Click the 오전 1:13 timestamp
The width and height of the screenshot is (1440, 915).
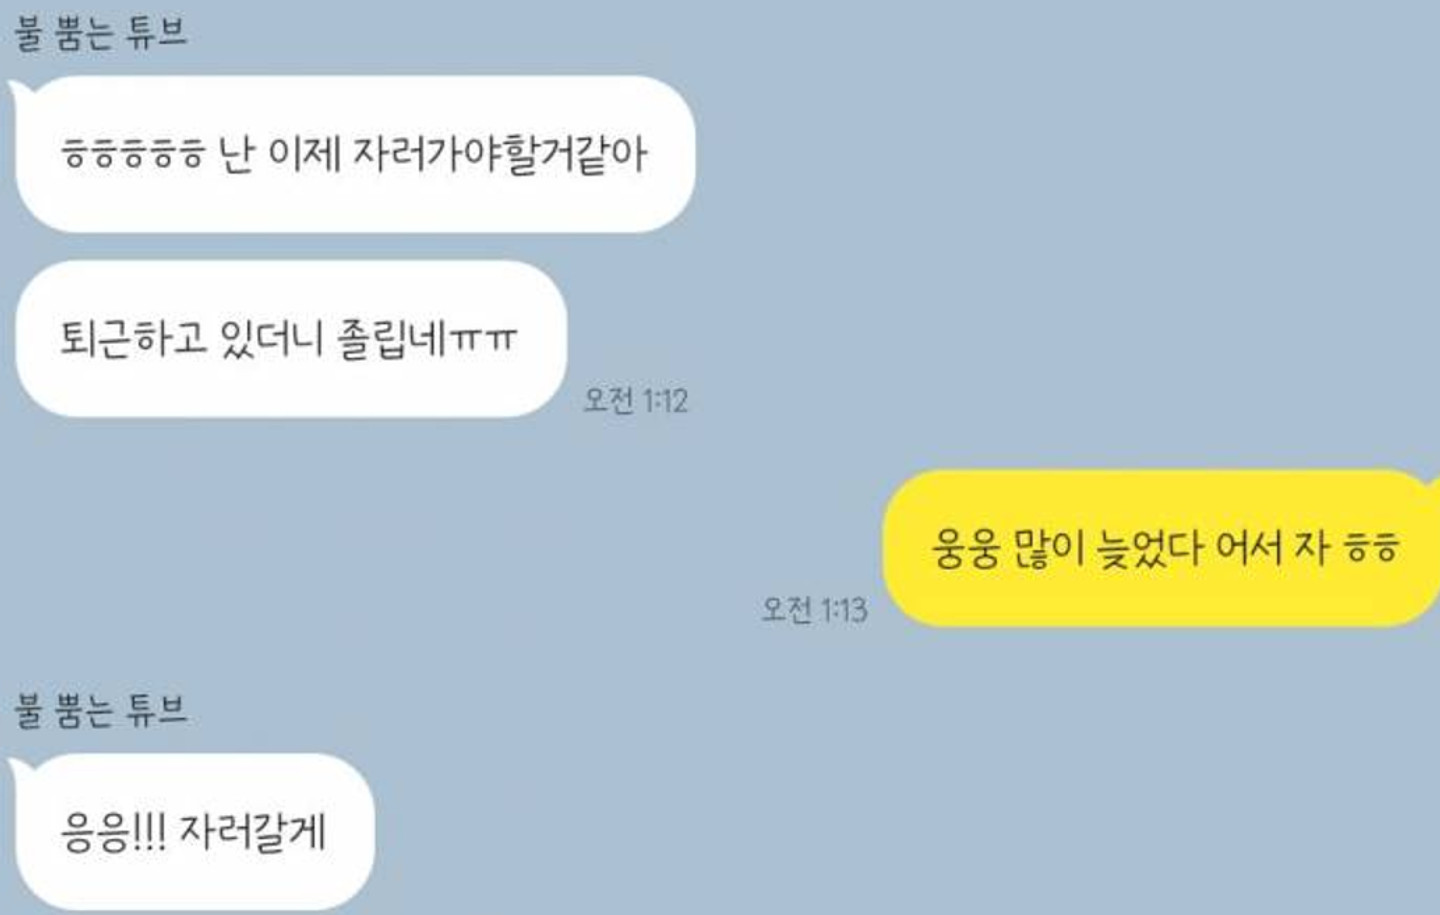[x=815, y=609]
